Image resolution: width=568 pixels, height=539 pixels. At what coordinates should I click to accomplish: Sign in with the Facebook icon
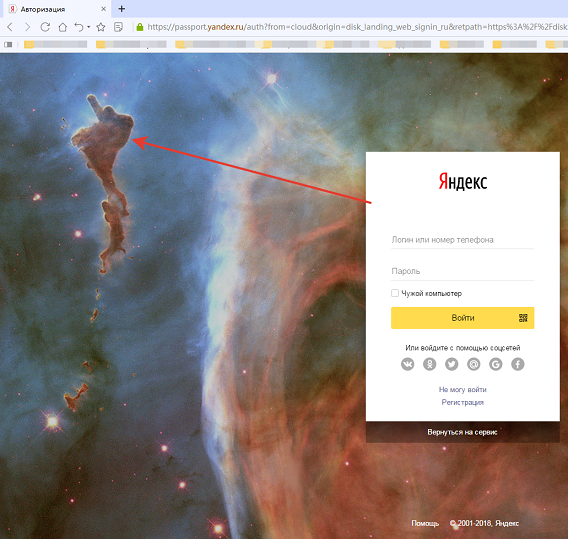coord(518,364)
